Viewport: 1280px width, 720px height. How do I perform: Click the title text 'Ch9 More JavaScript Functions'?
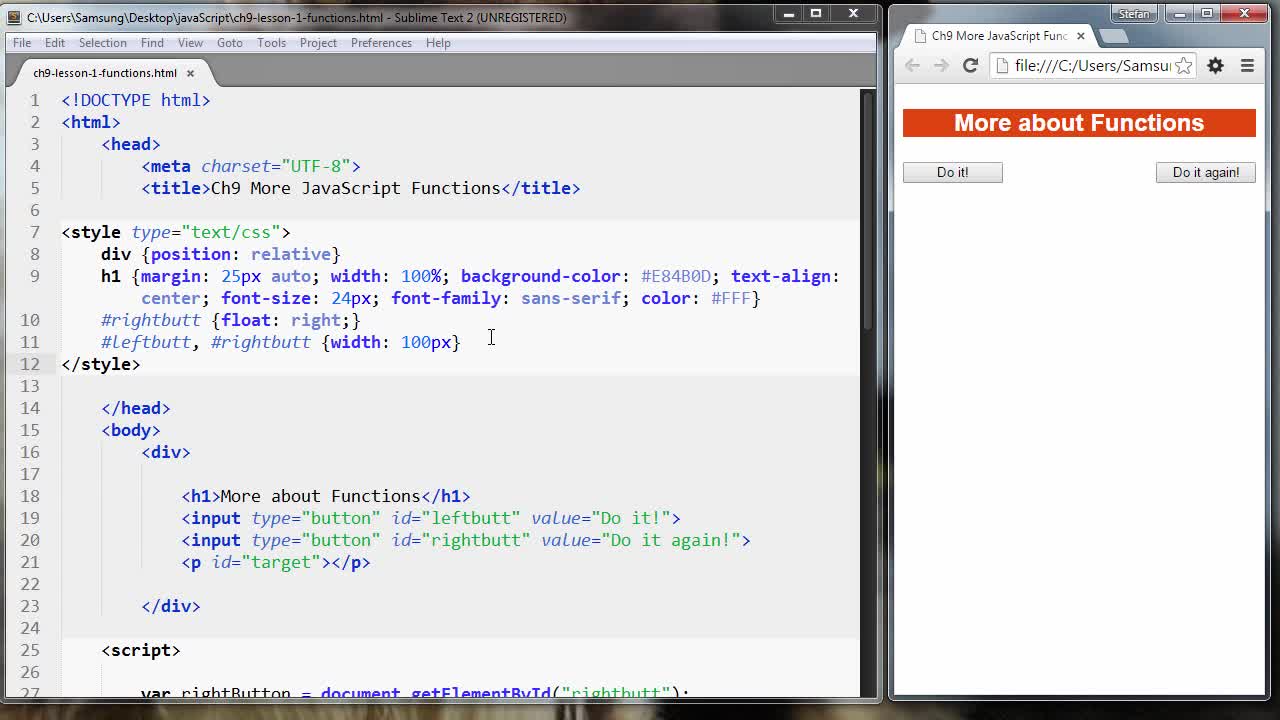coord(356,188)
